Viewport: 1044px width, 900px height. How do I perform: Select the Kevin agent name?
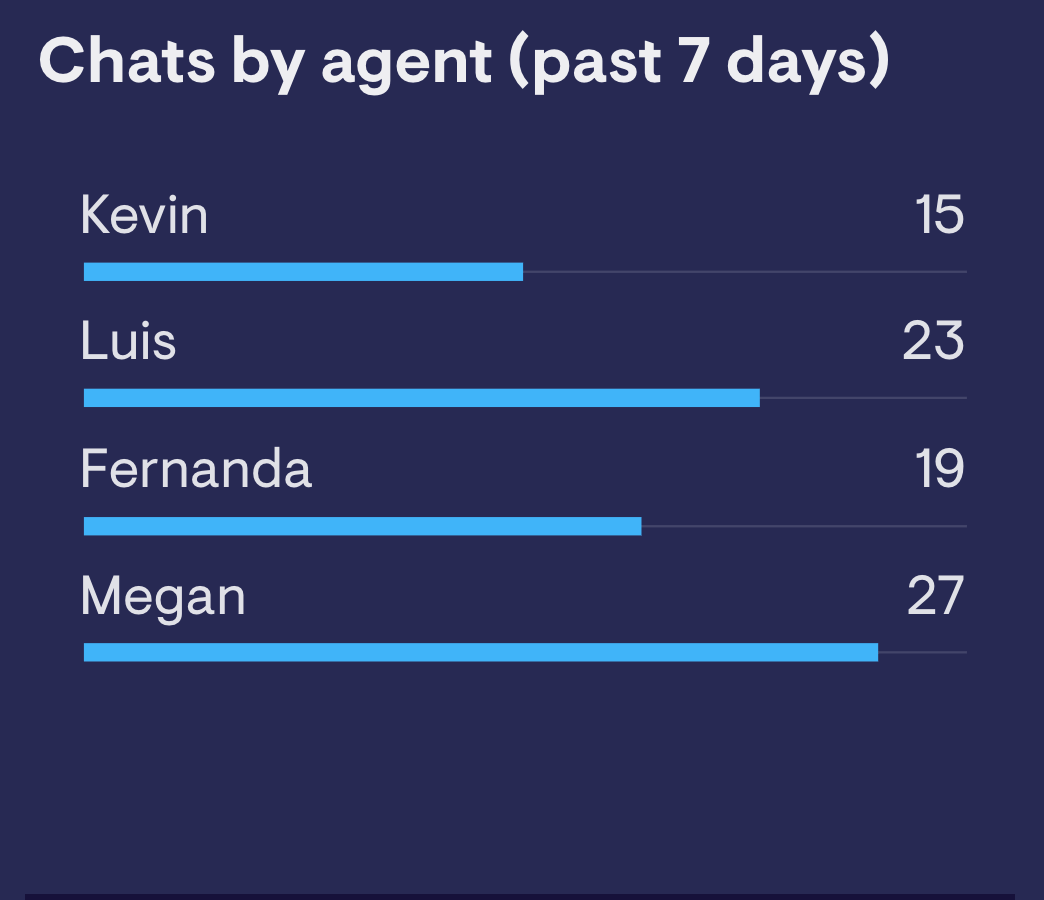pyautogui.click(x=144, y=215)
